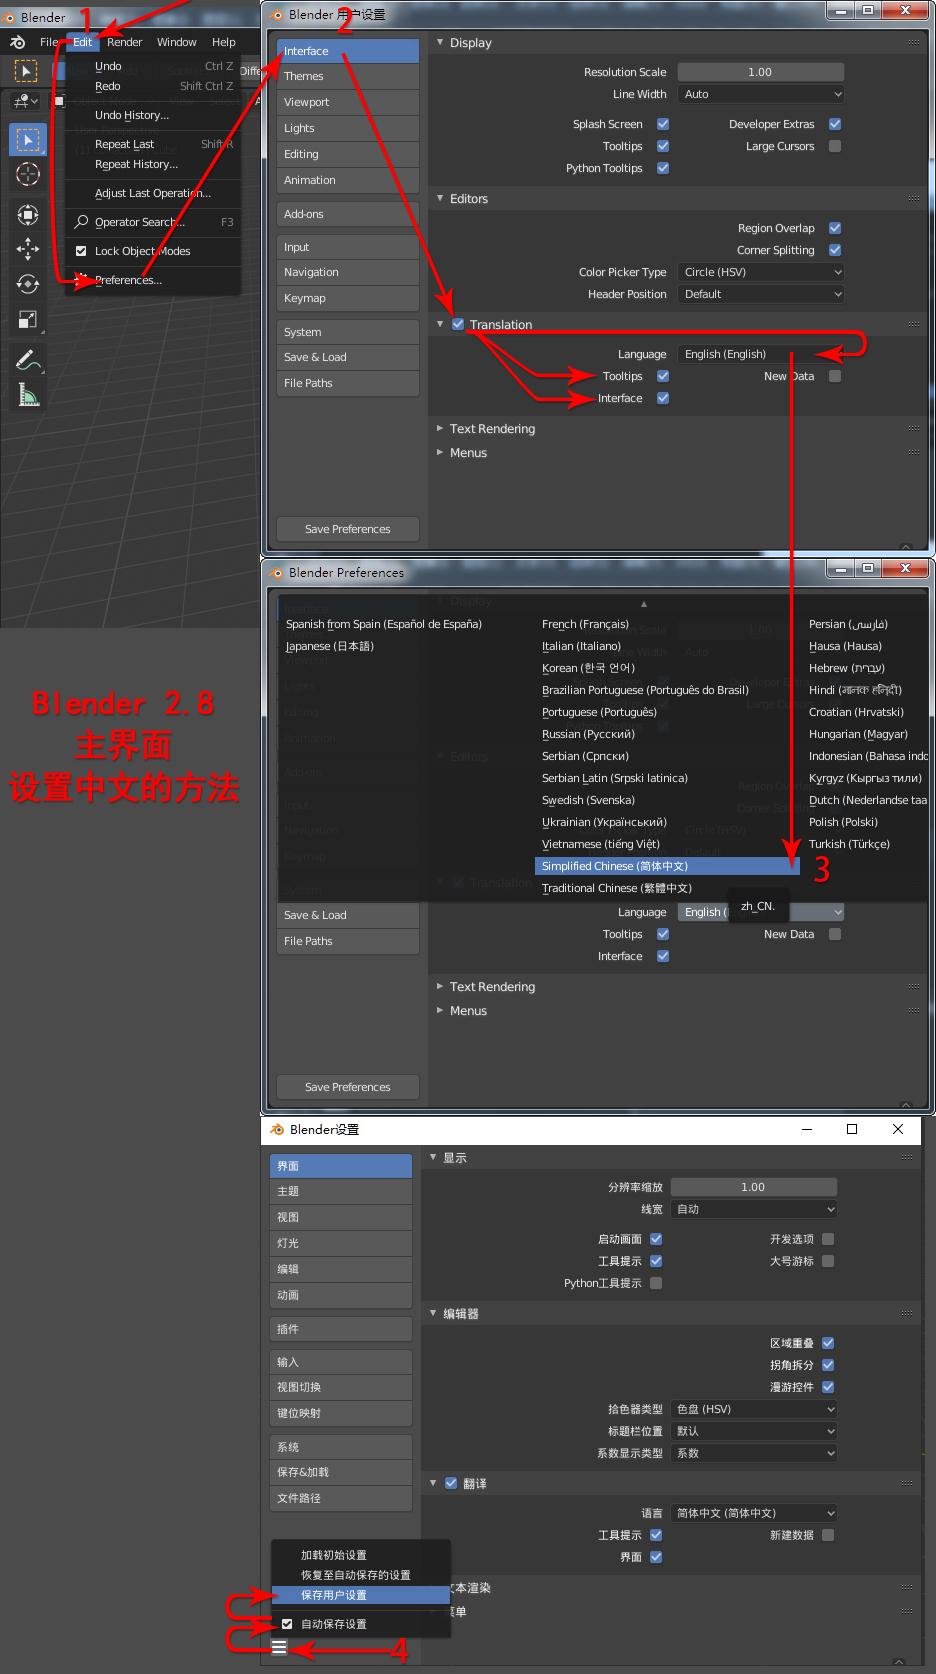Toggle Region Overlap checkbox
The height and width of the screenshot is (1674, 936).
coord(835,228)
